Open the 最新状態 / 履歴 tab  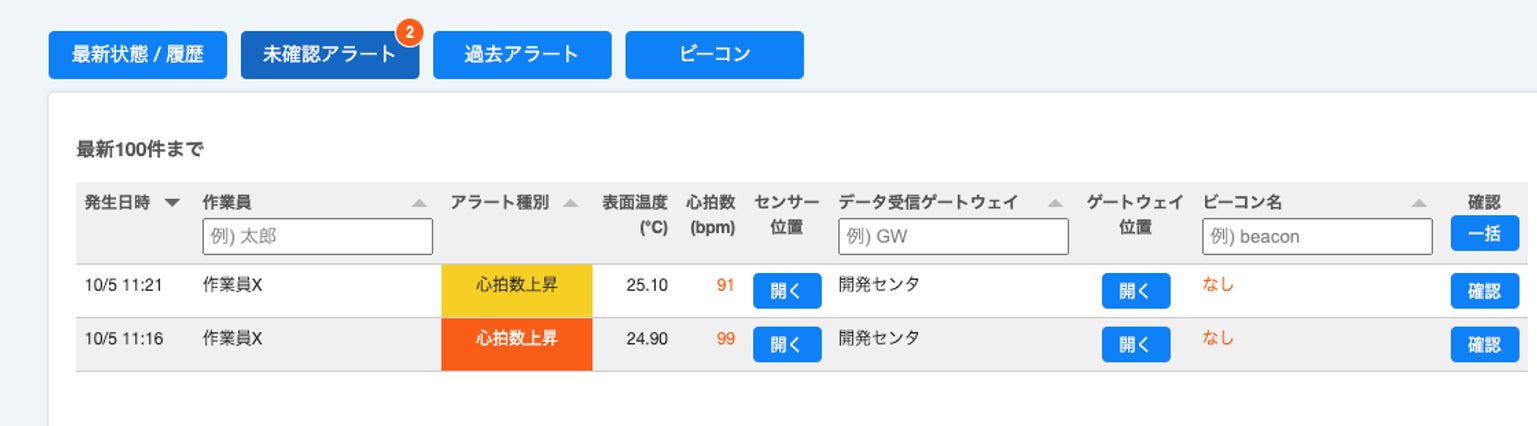coord(138,55)
